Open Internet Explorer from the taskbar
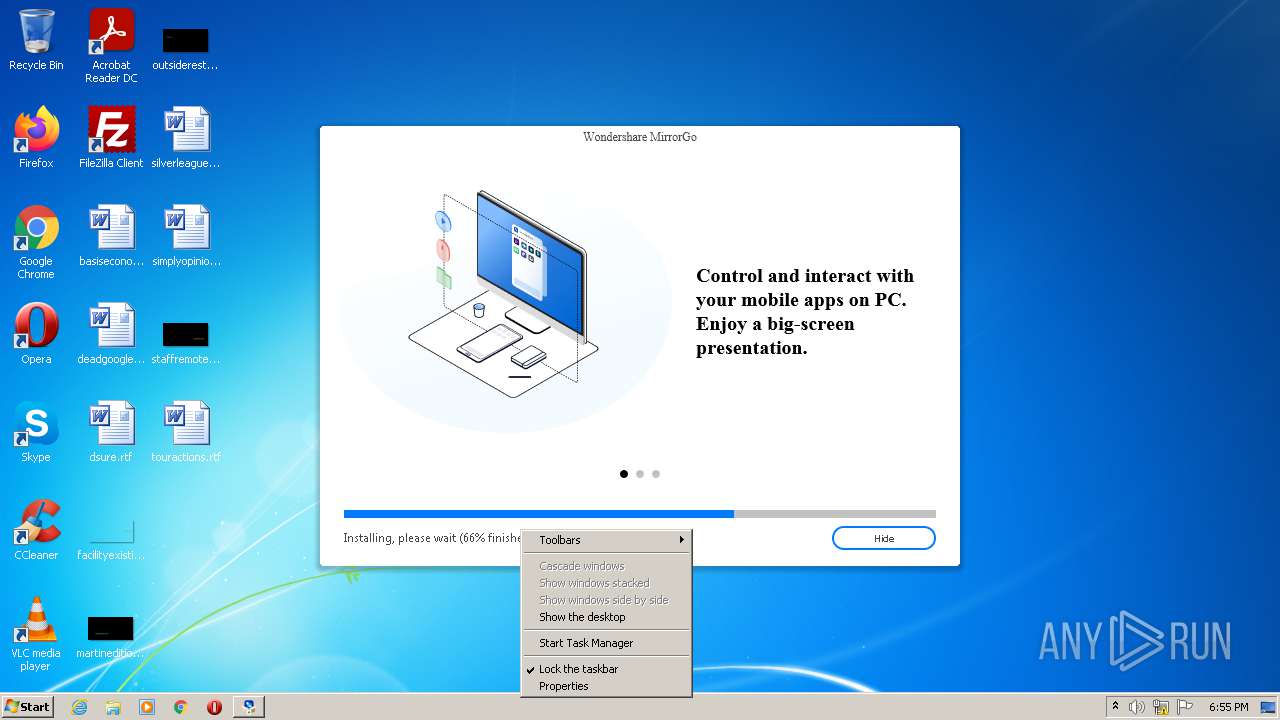This screenshot has height=720, width=1280. click(79, 707)
